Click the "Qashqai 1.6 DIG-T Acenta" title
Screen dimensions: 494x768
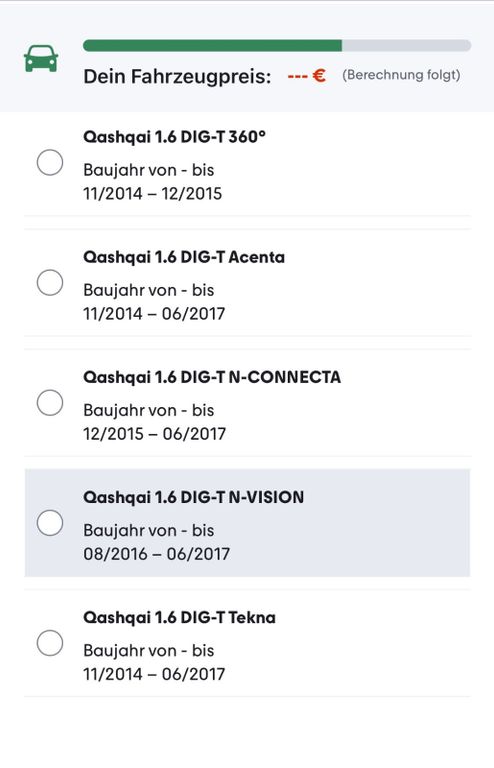coord(184,257)
